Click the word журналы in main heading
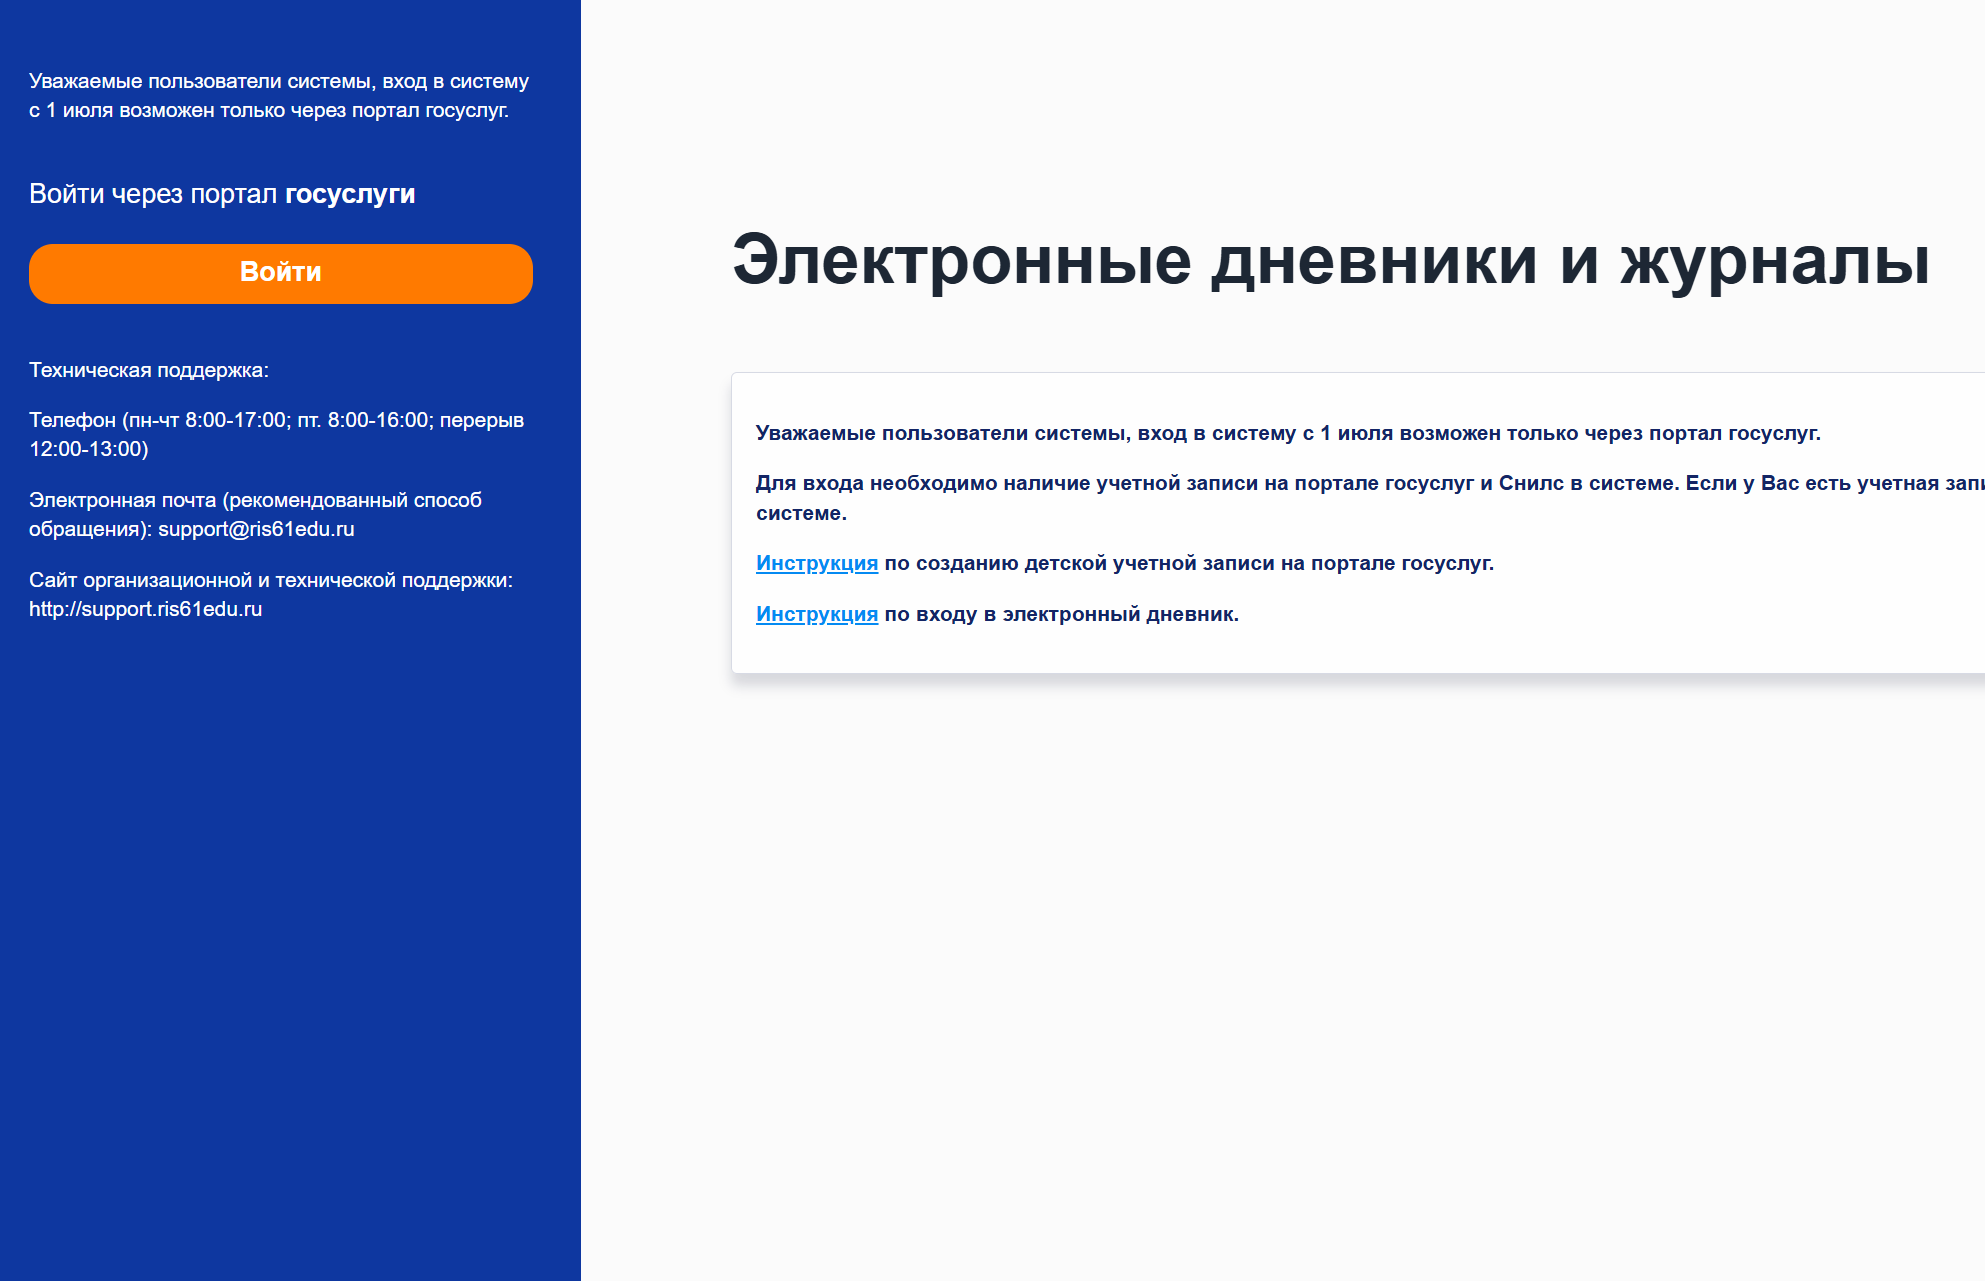The height and width of the screenshot is (1281, 1985). (x=1774, y=260)
